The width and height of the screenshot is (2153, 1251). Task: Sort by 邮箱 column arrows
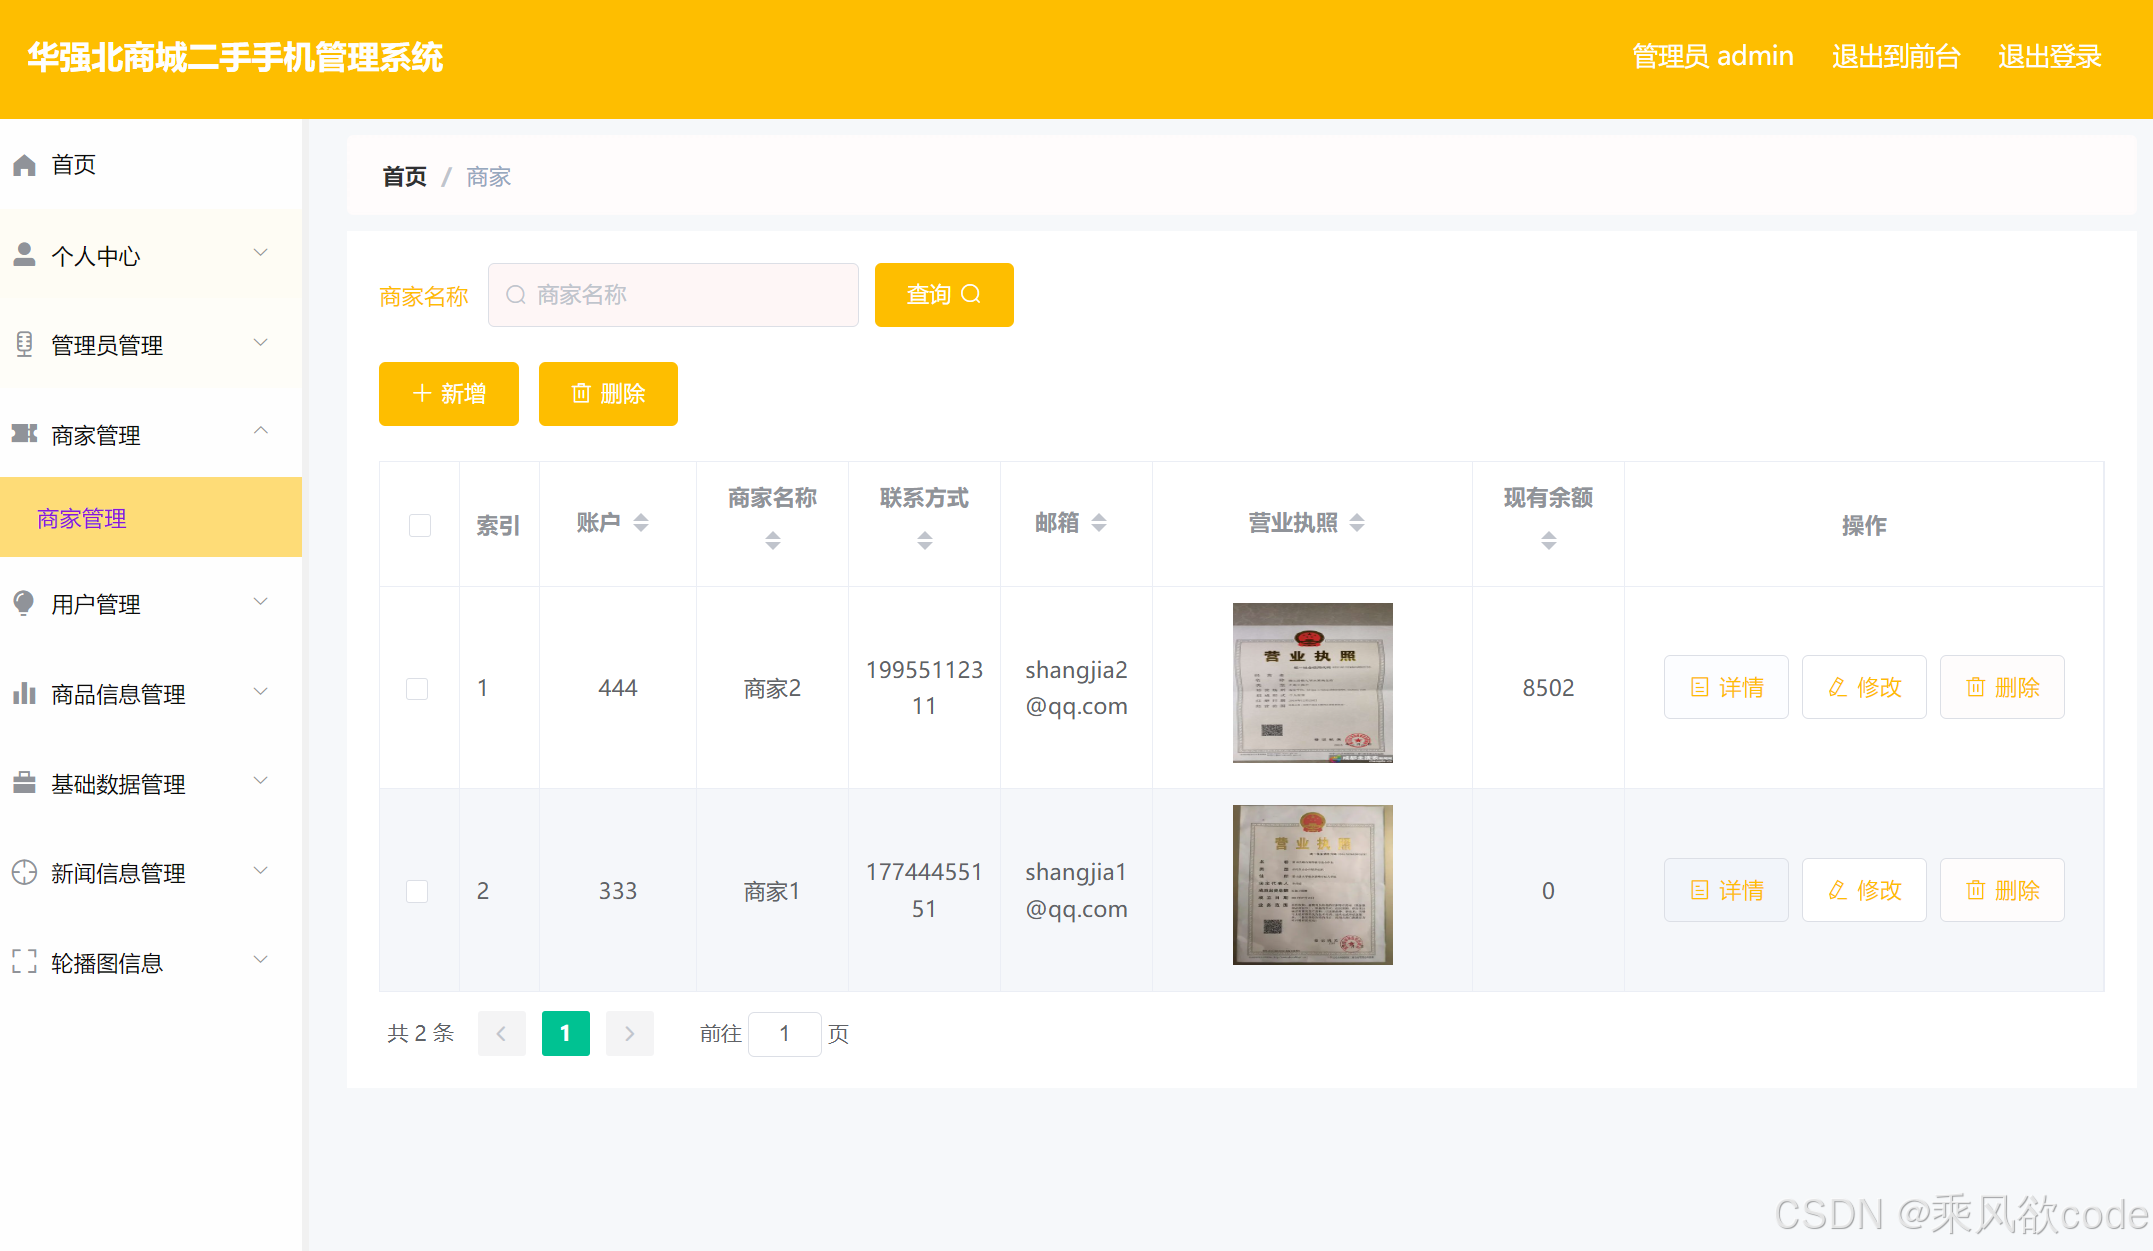click(1099, 522)
